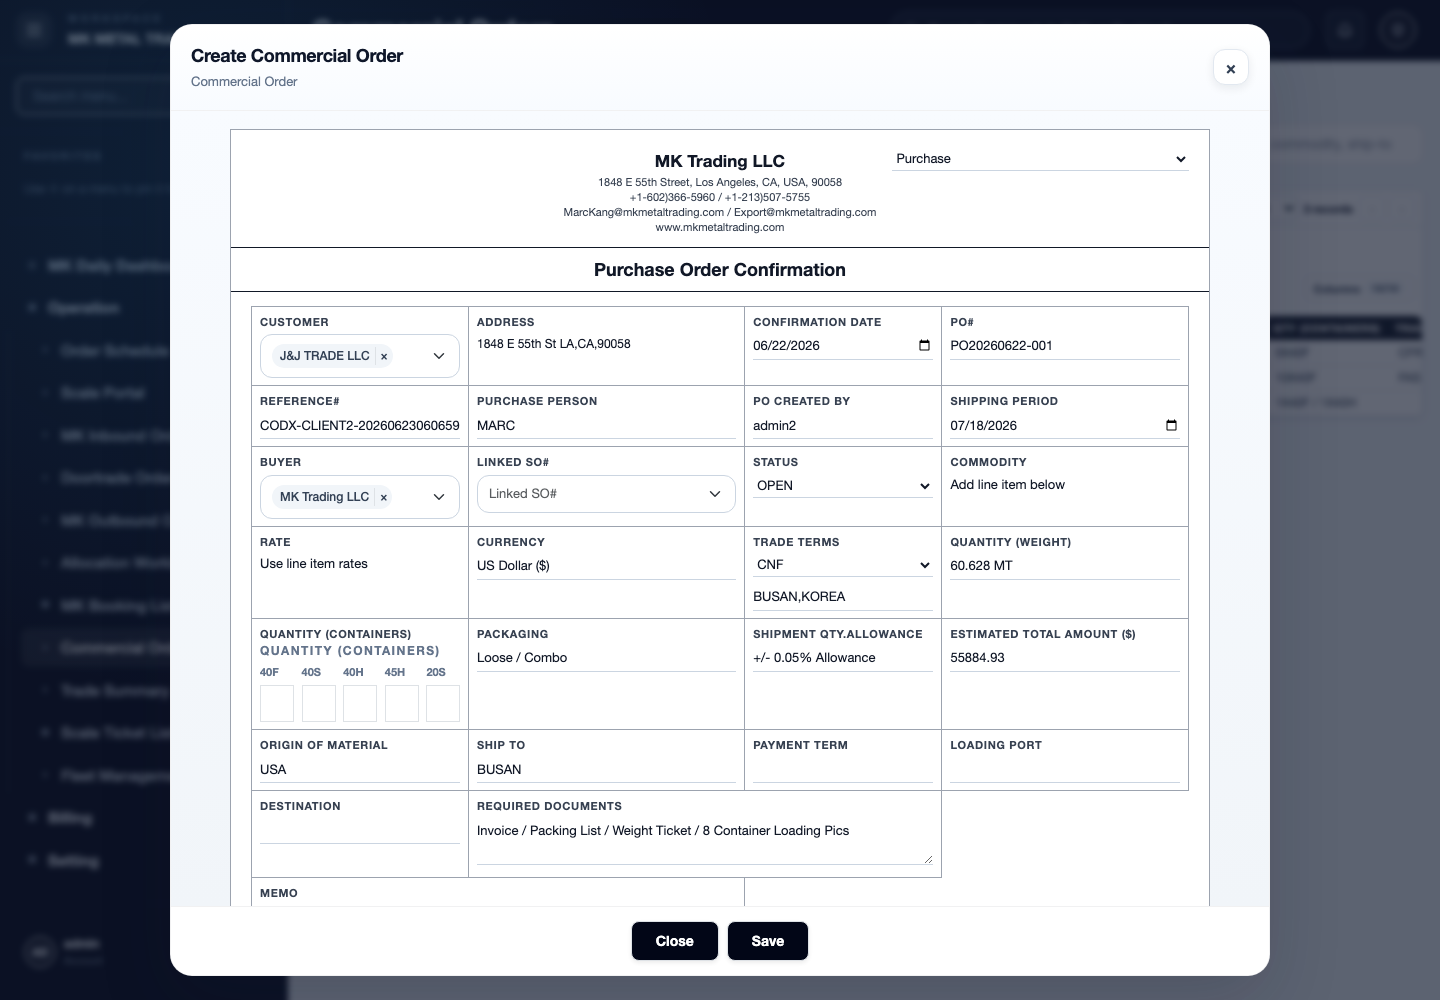Click the Purchase Order Confirmation heading

720,270
